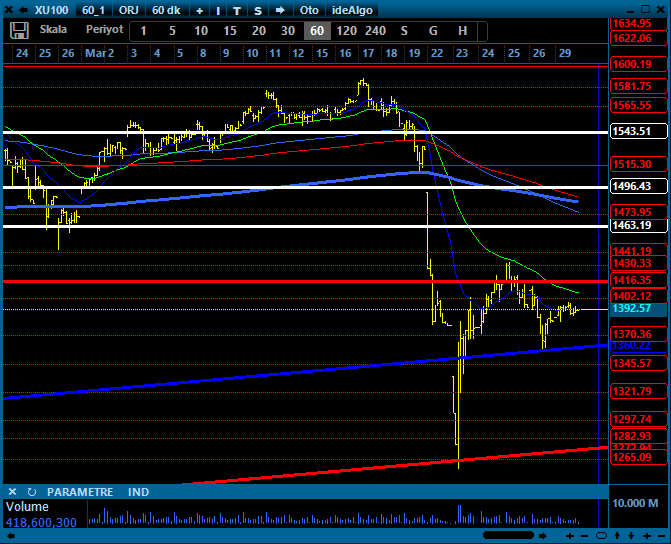Screen dimensions: 671x544
Task: Click the Volume indicator name label
Action: tap(27, 507)
